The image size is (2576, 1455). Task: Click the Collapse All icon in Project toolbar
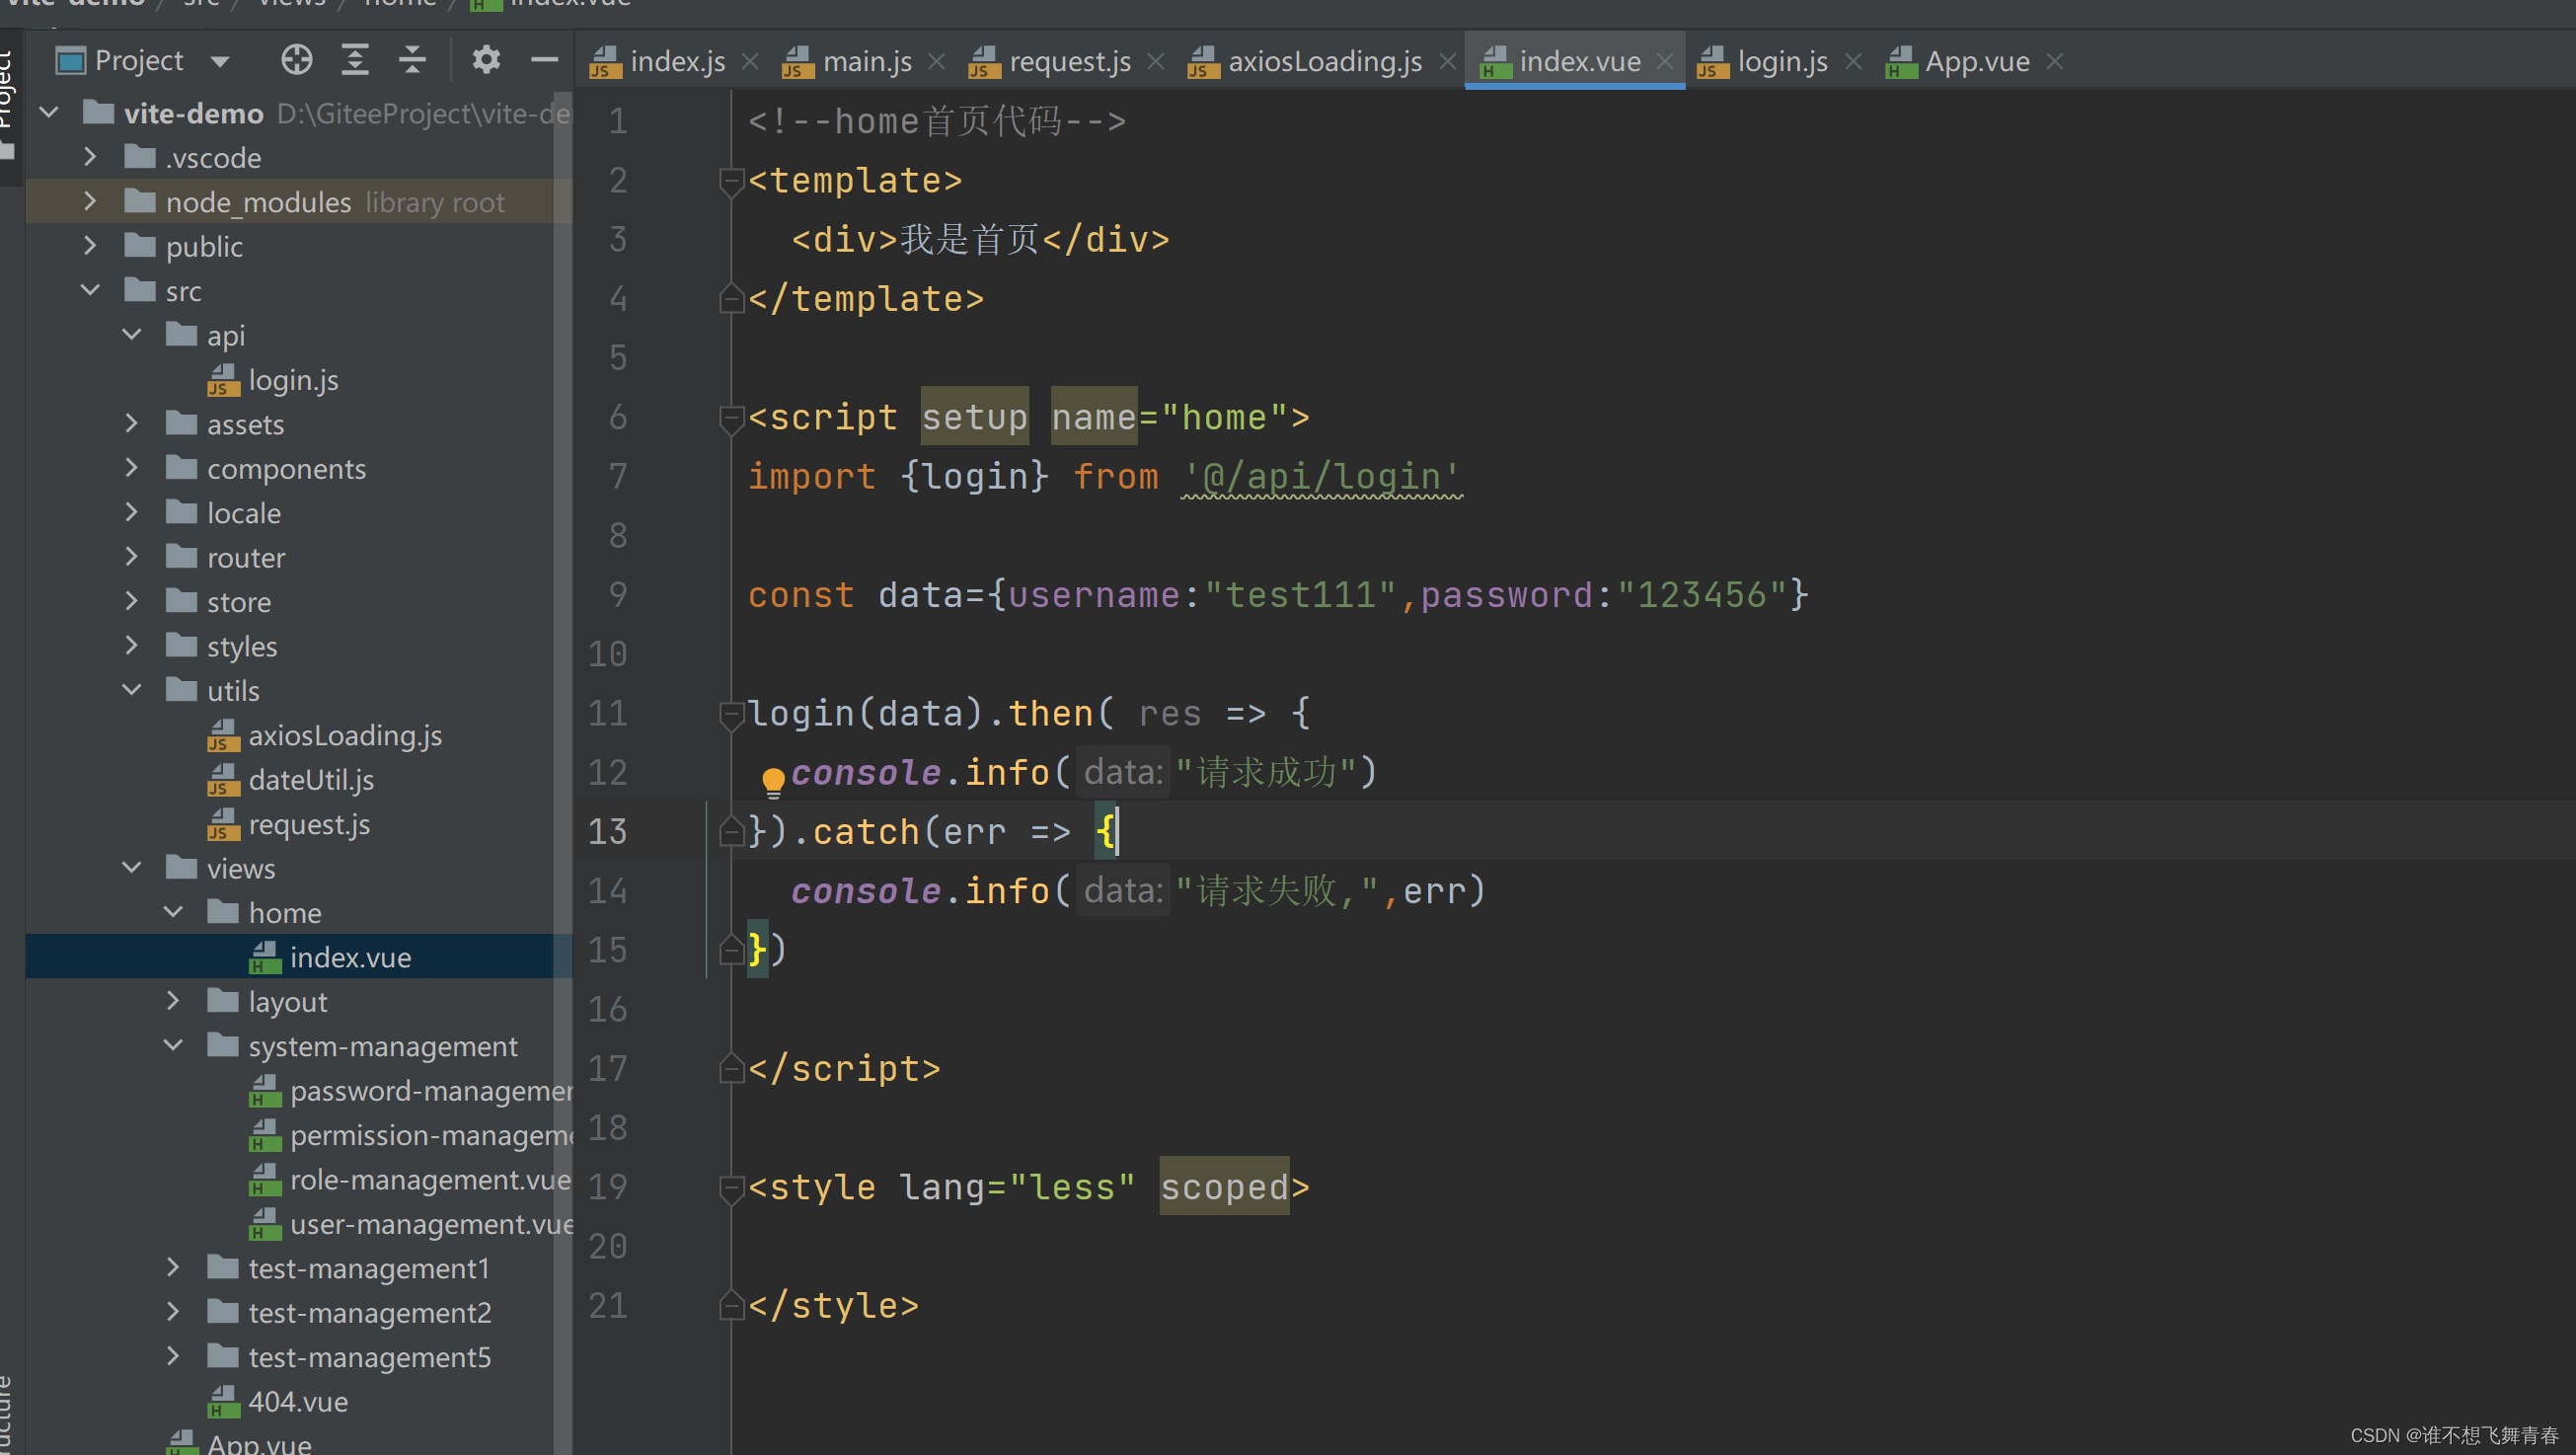coord(412,60)
